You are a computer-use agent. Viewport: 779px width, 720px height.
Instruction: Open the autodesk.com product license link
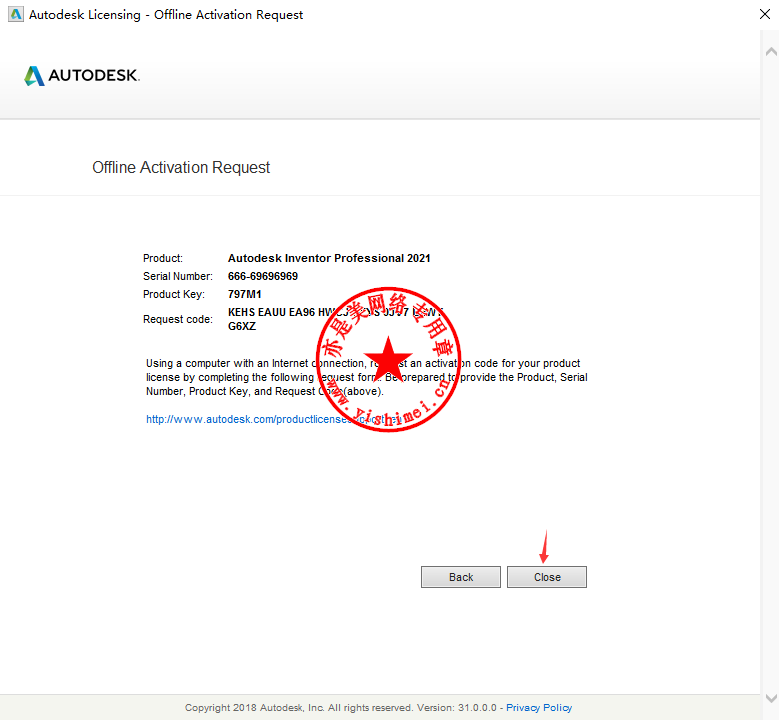tap(273, 419)
